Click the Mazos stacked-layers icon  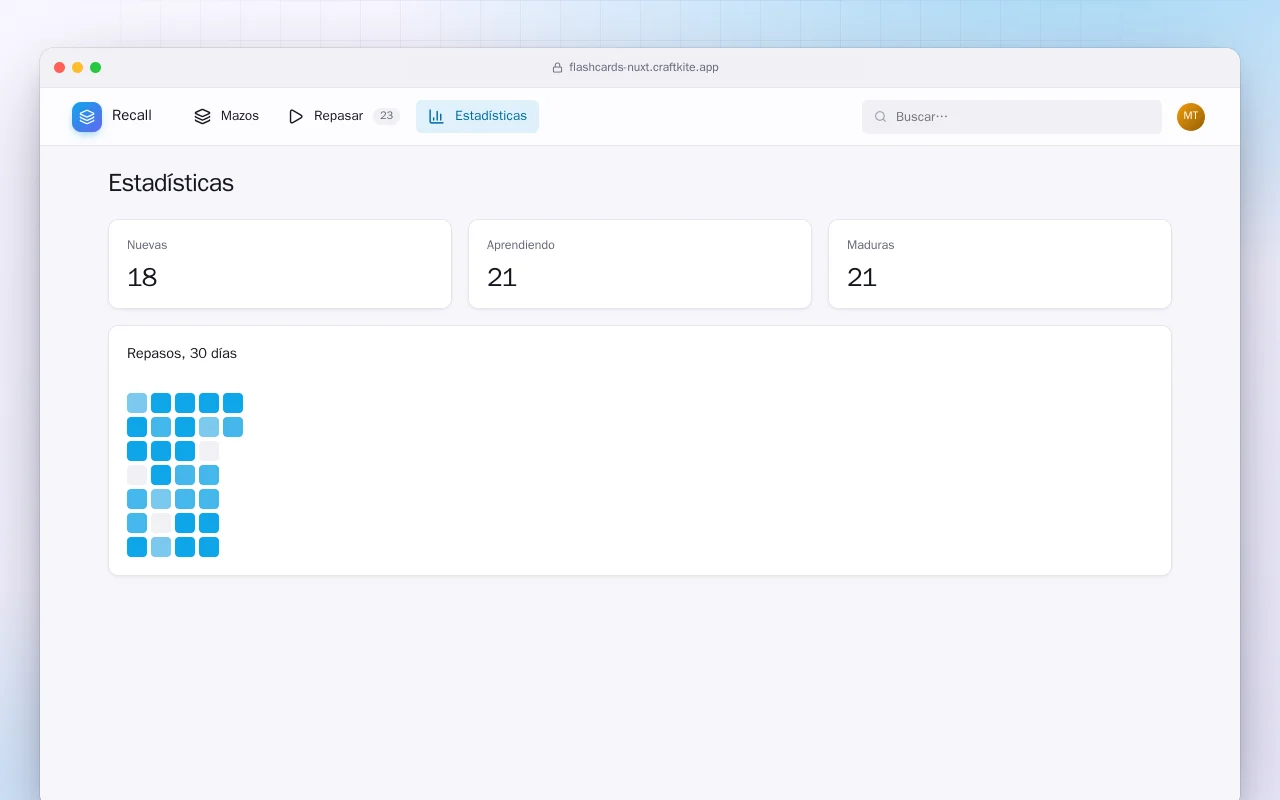click(x=202, y=116)
